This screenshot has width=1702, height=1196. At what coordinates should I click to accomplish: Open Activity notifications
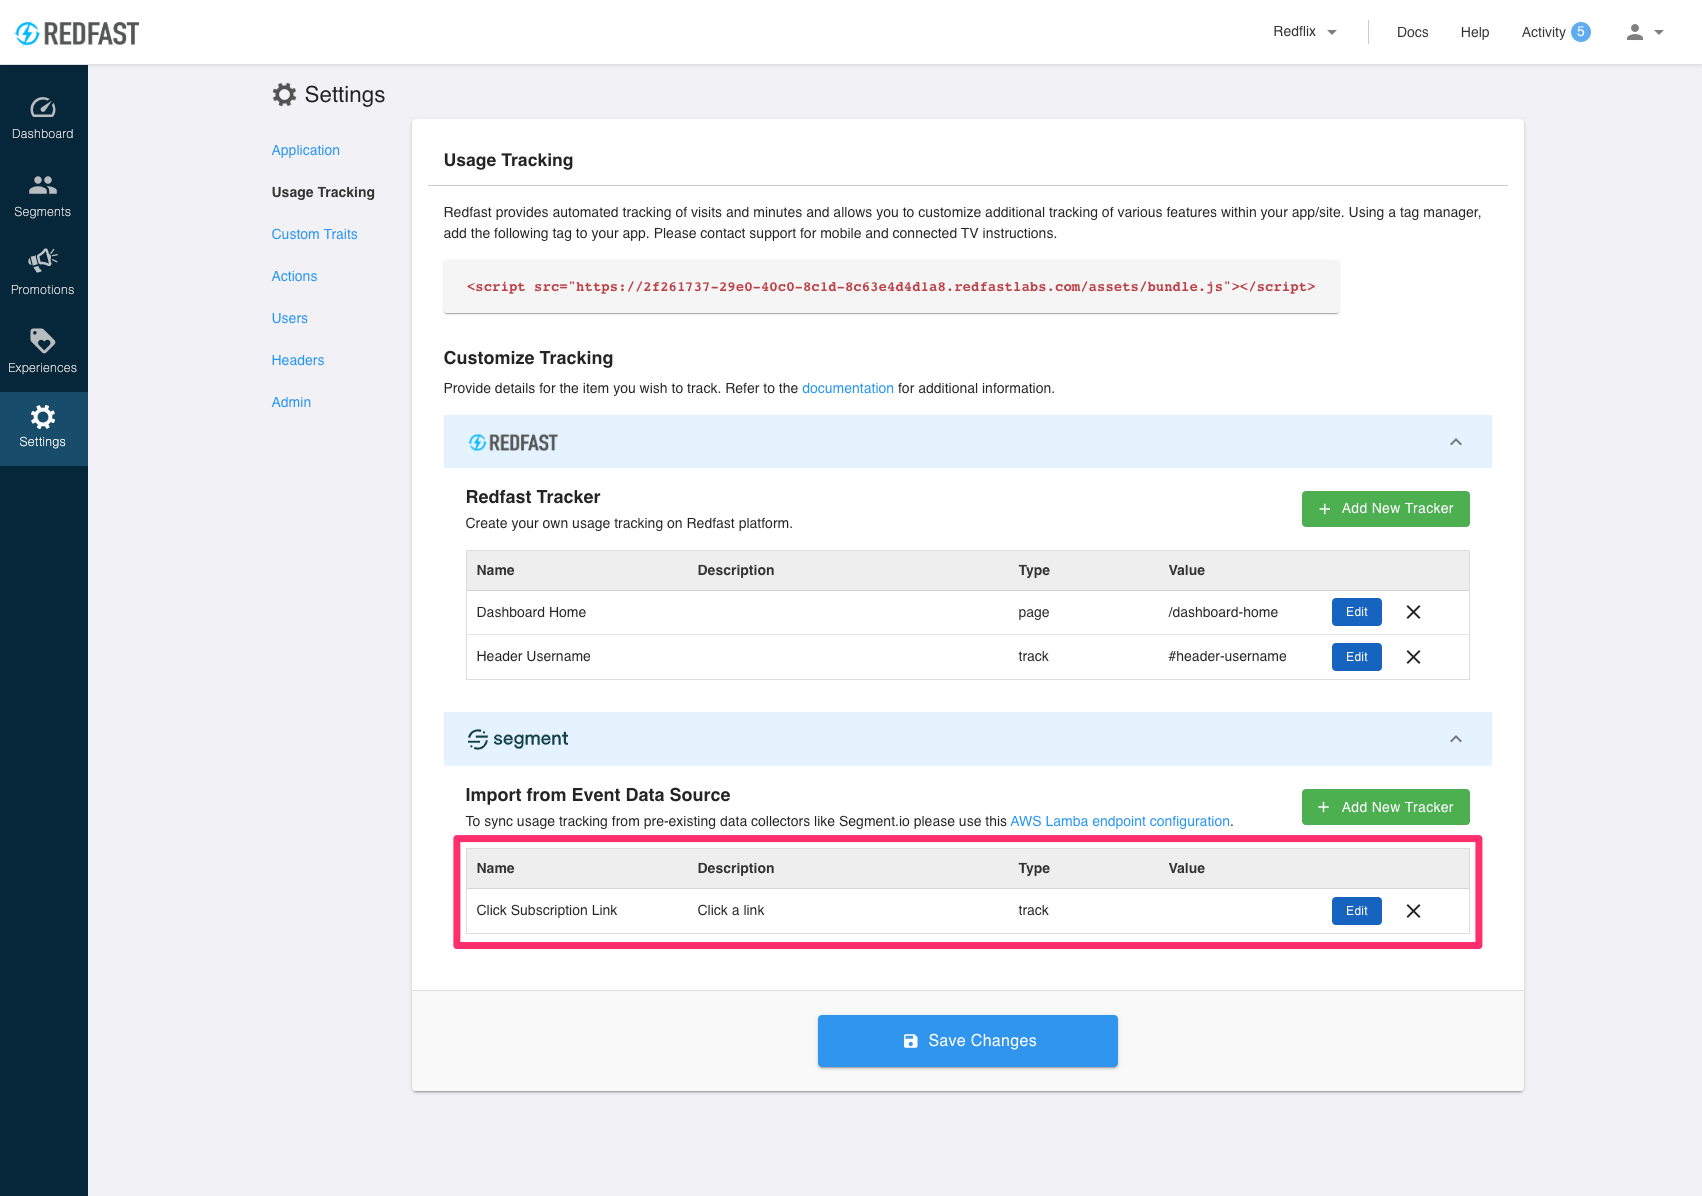1555,32
